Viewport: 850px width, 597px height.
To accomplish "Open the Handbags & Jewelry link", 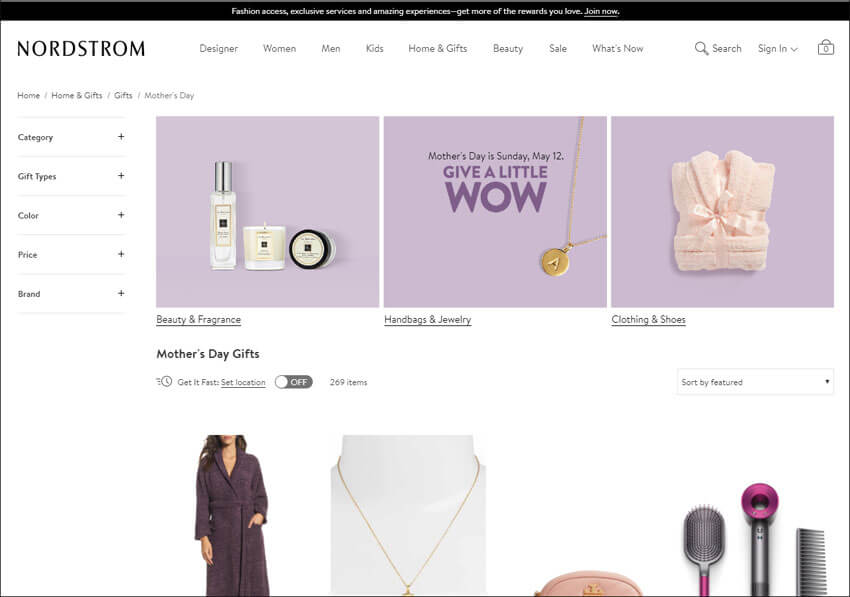I will [x=428, y=319].
